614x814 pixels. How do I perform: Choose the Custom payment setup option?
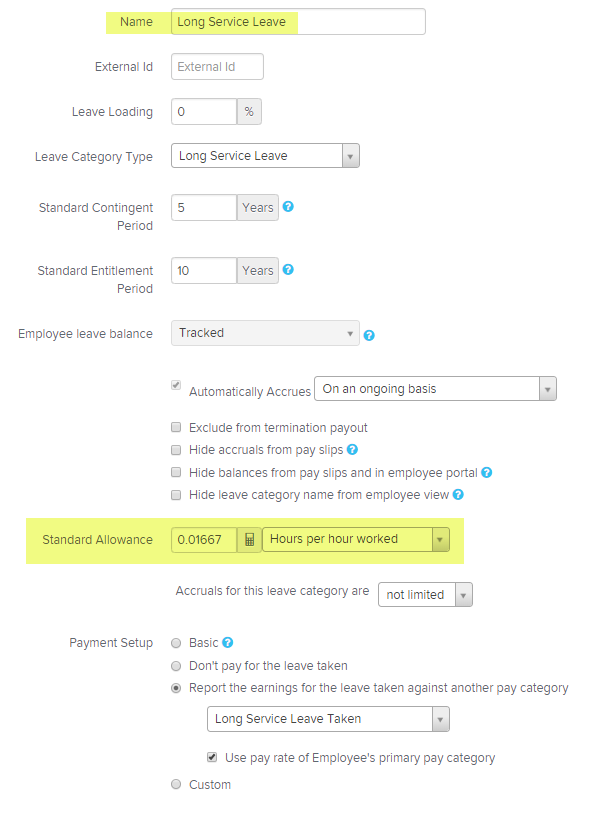pos(176,784)
